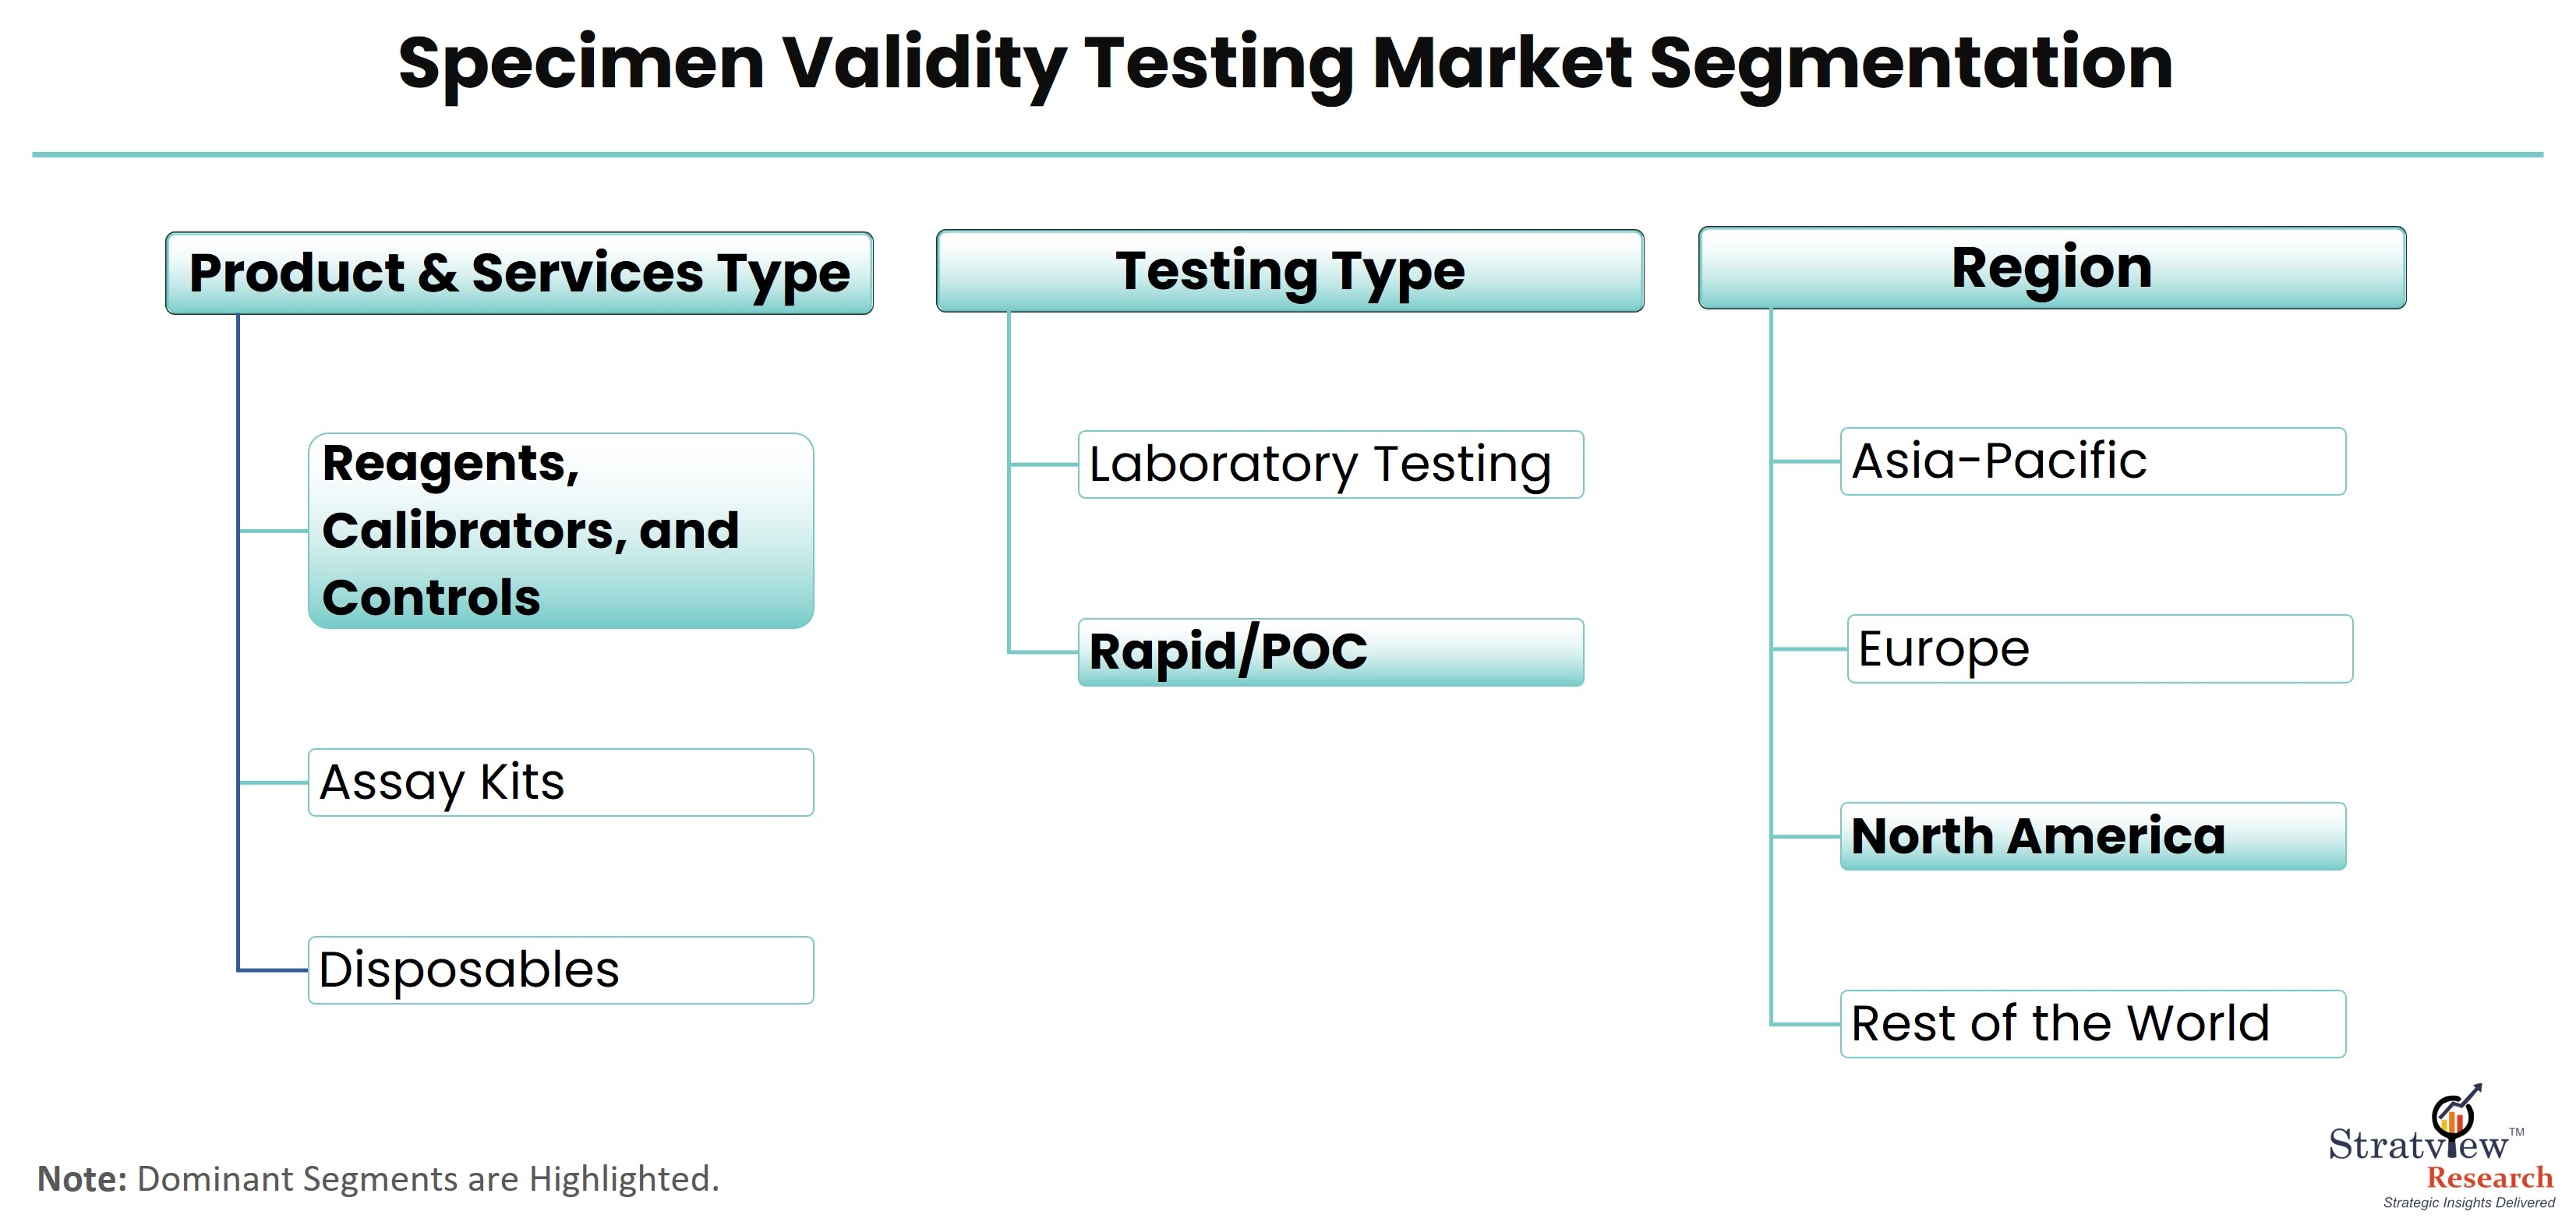Viewport: 2576px width, 1229px height.
Task: Click the blue connector line beside Disposables
Action: [x=272, y=970]
